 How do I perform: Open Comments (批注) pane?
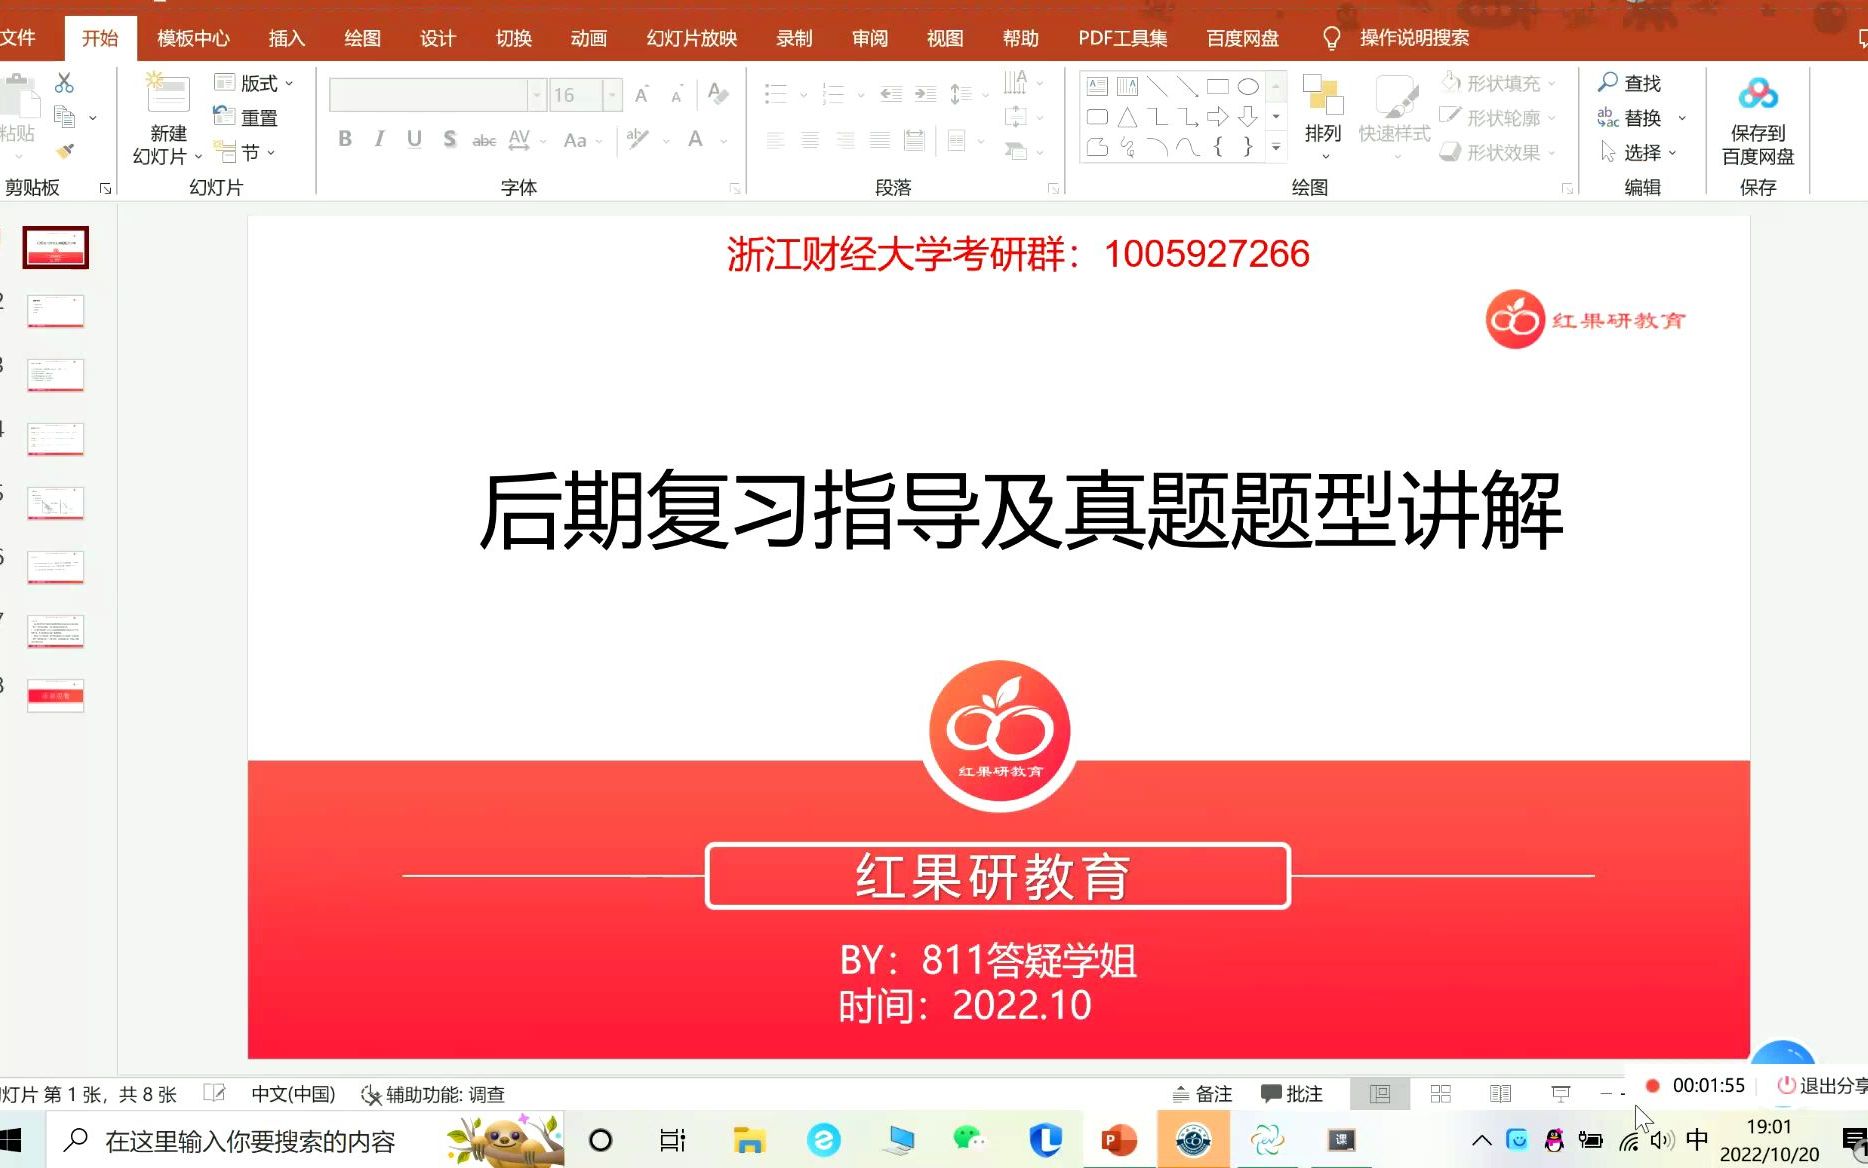coord(1291,1094)
